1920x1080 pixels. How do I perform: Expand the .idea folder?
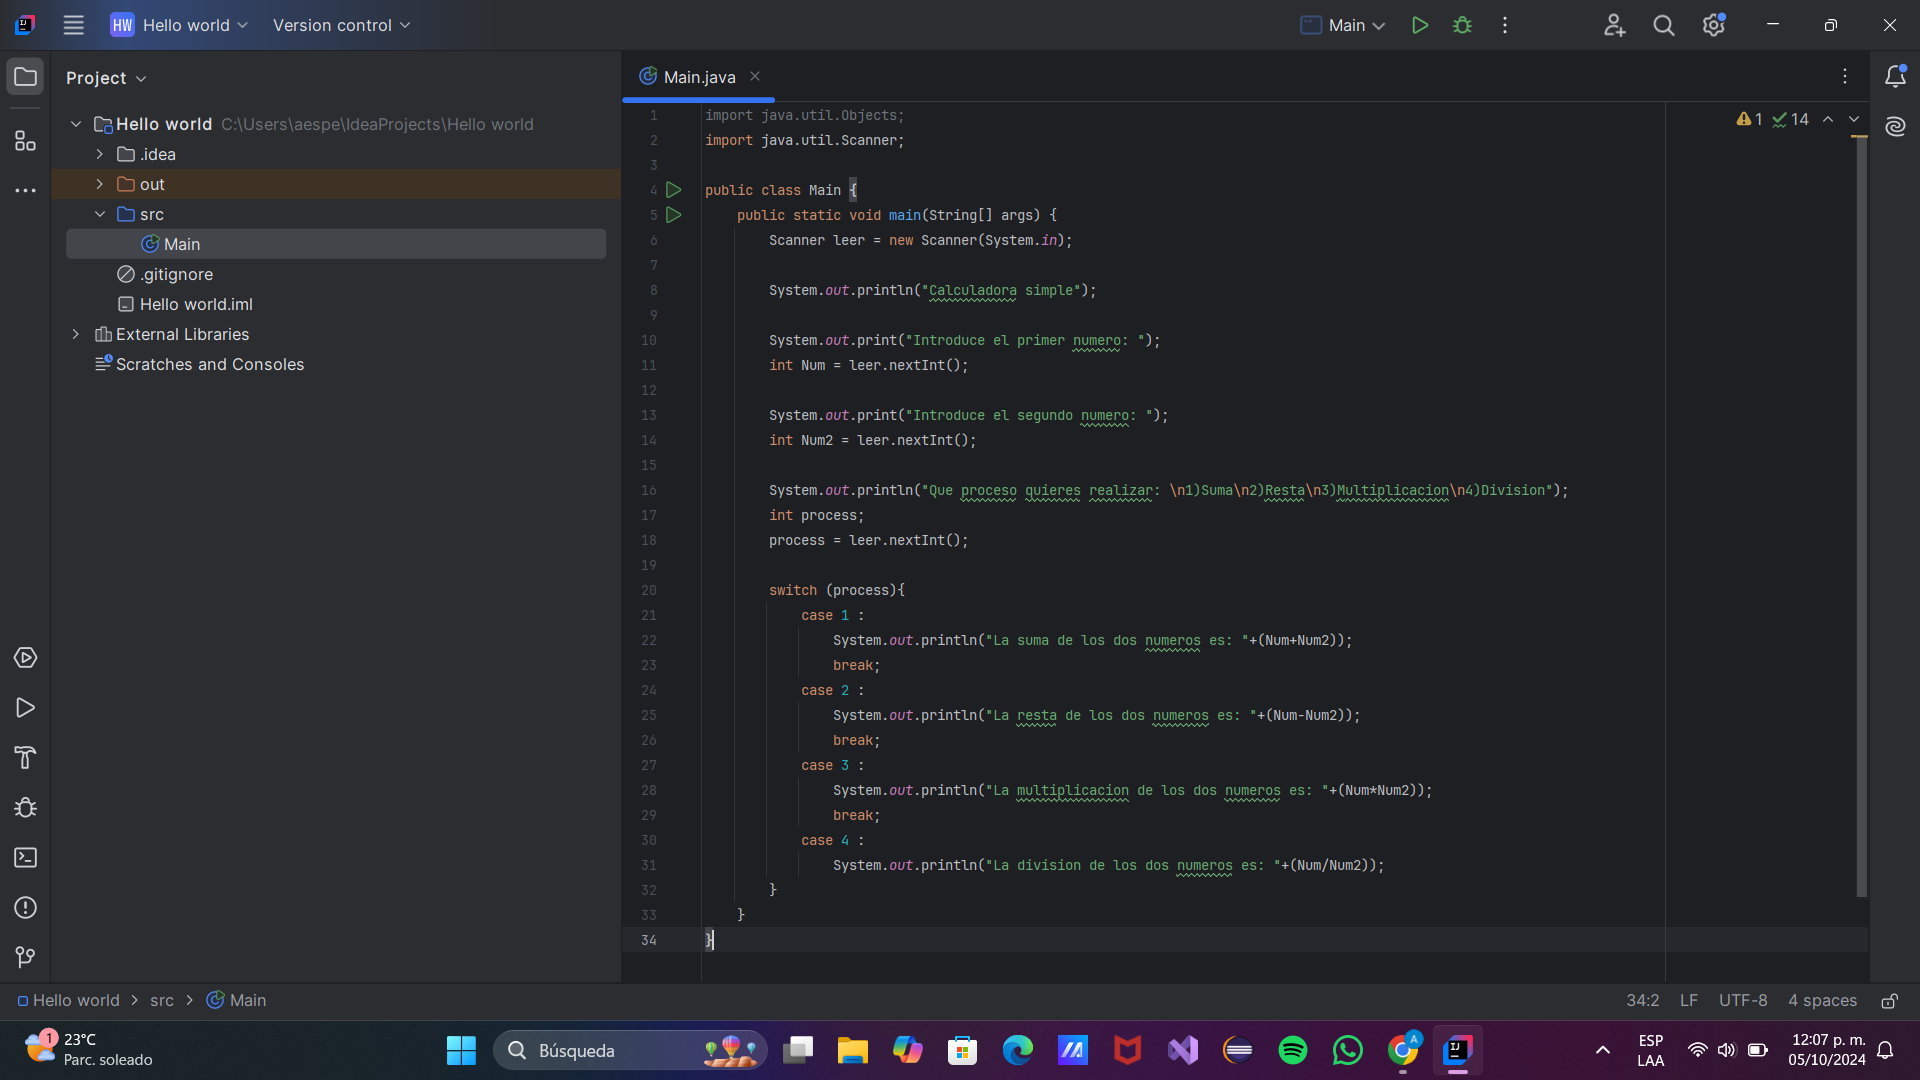tap(100, 154)
